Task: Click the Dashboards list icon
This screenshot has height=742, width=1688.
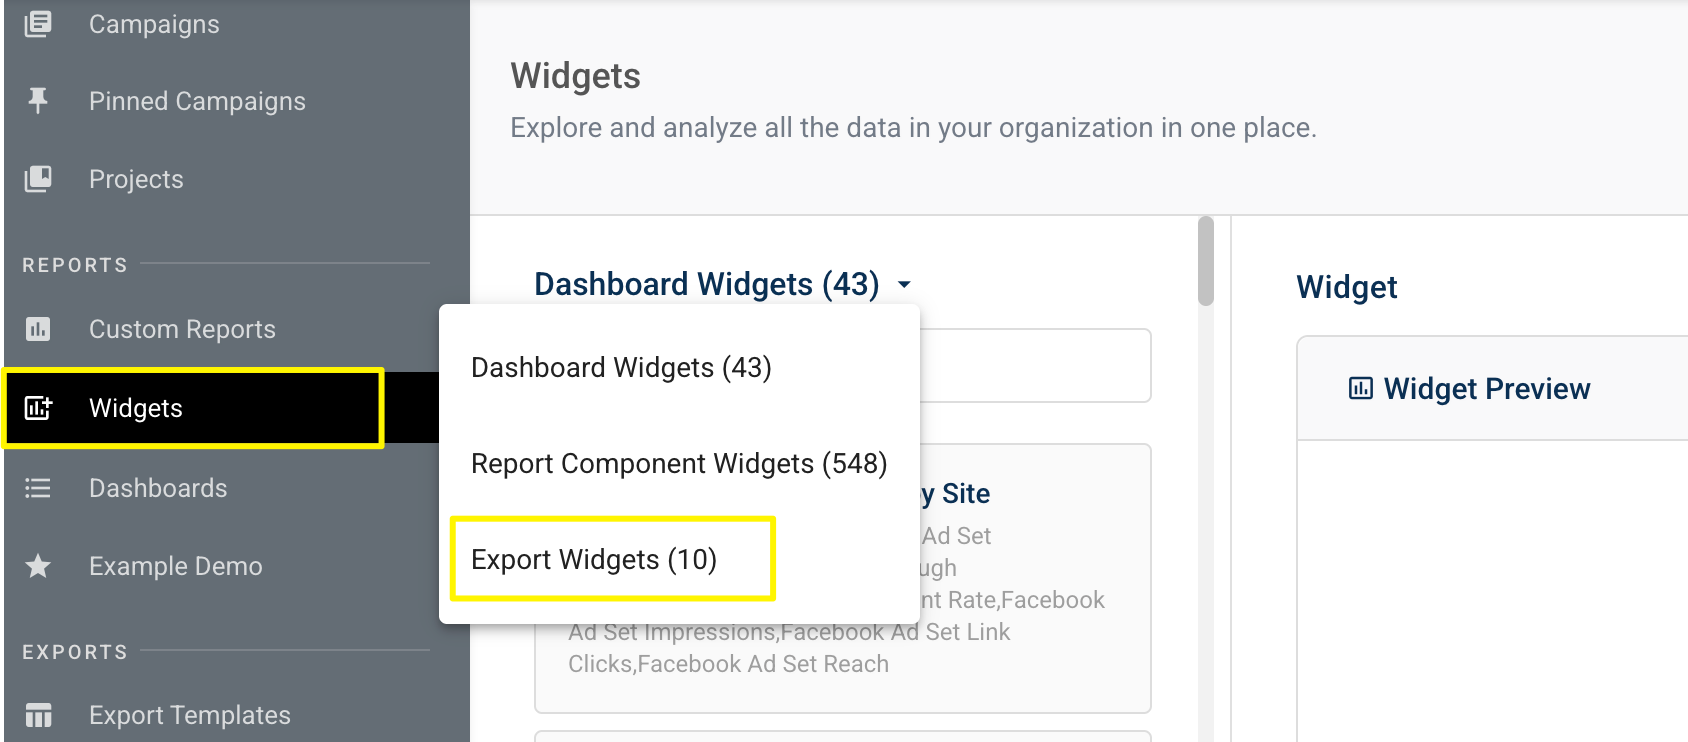Action: click(x=38, y=488)
